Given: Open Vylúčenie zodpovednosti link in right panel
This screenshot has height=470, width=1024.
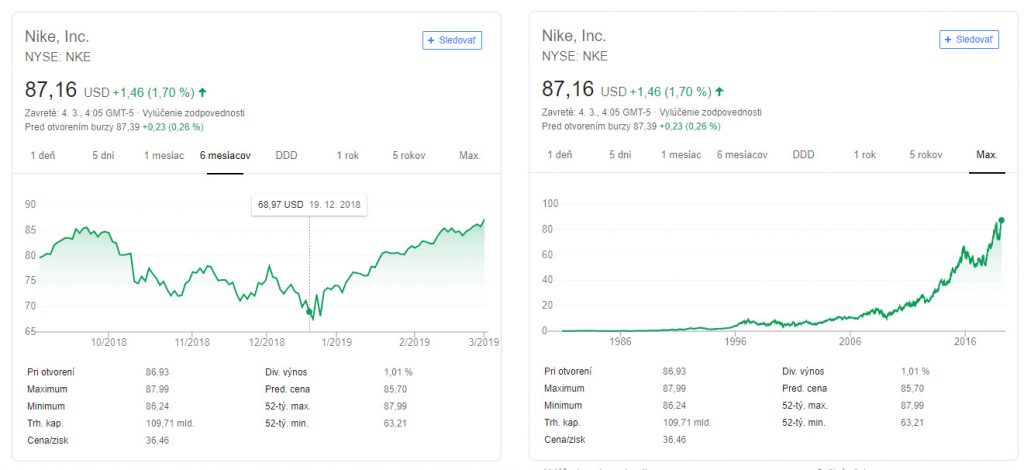Looking at the screenshot, I should point(711,113).
